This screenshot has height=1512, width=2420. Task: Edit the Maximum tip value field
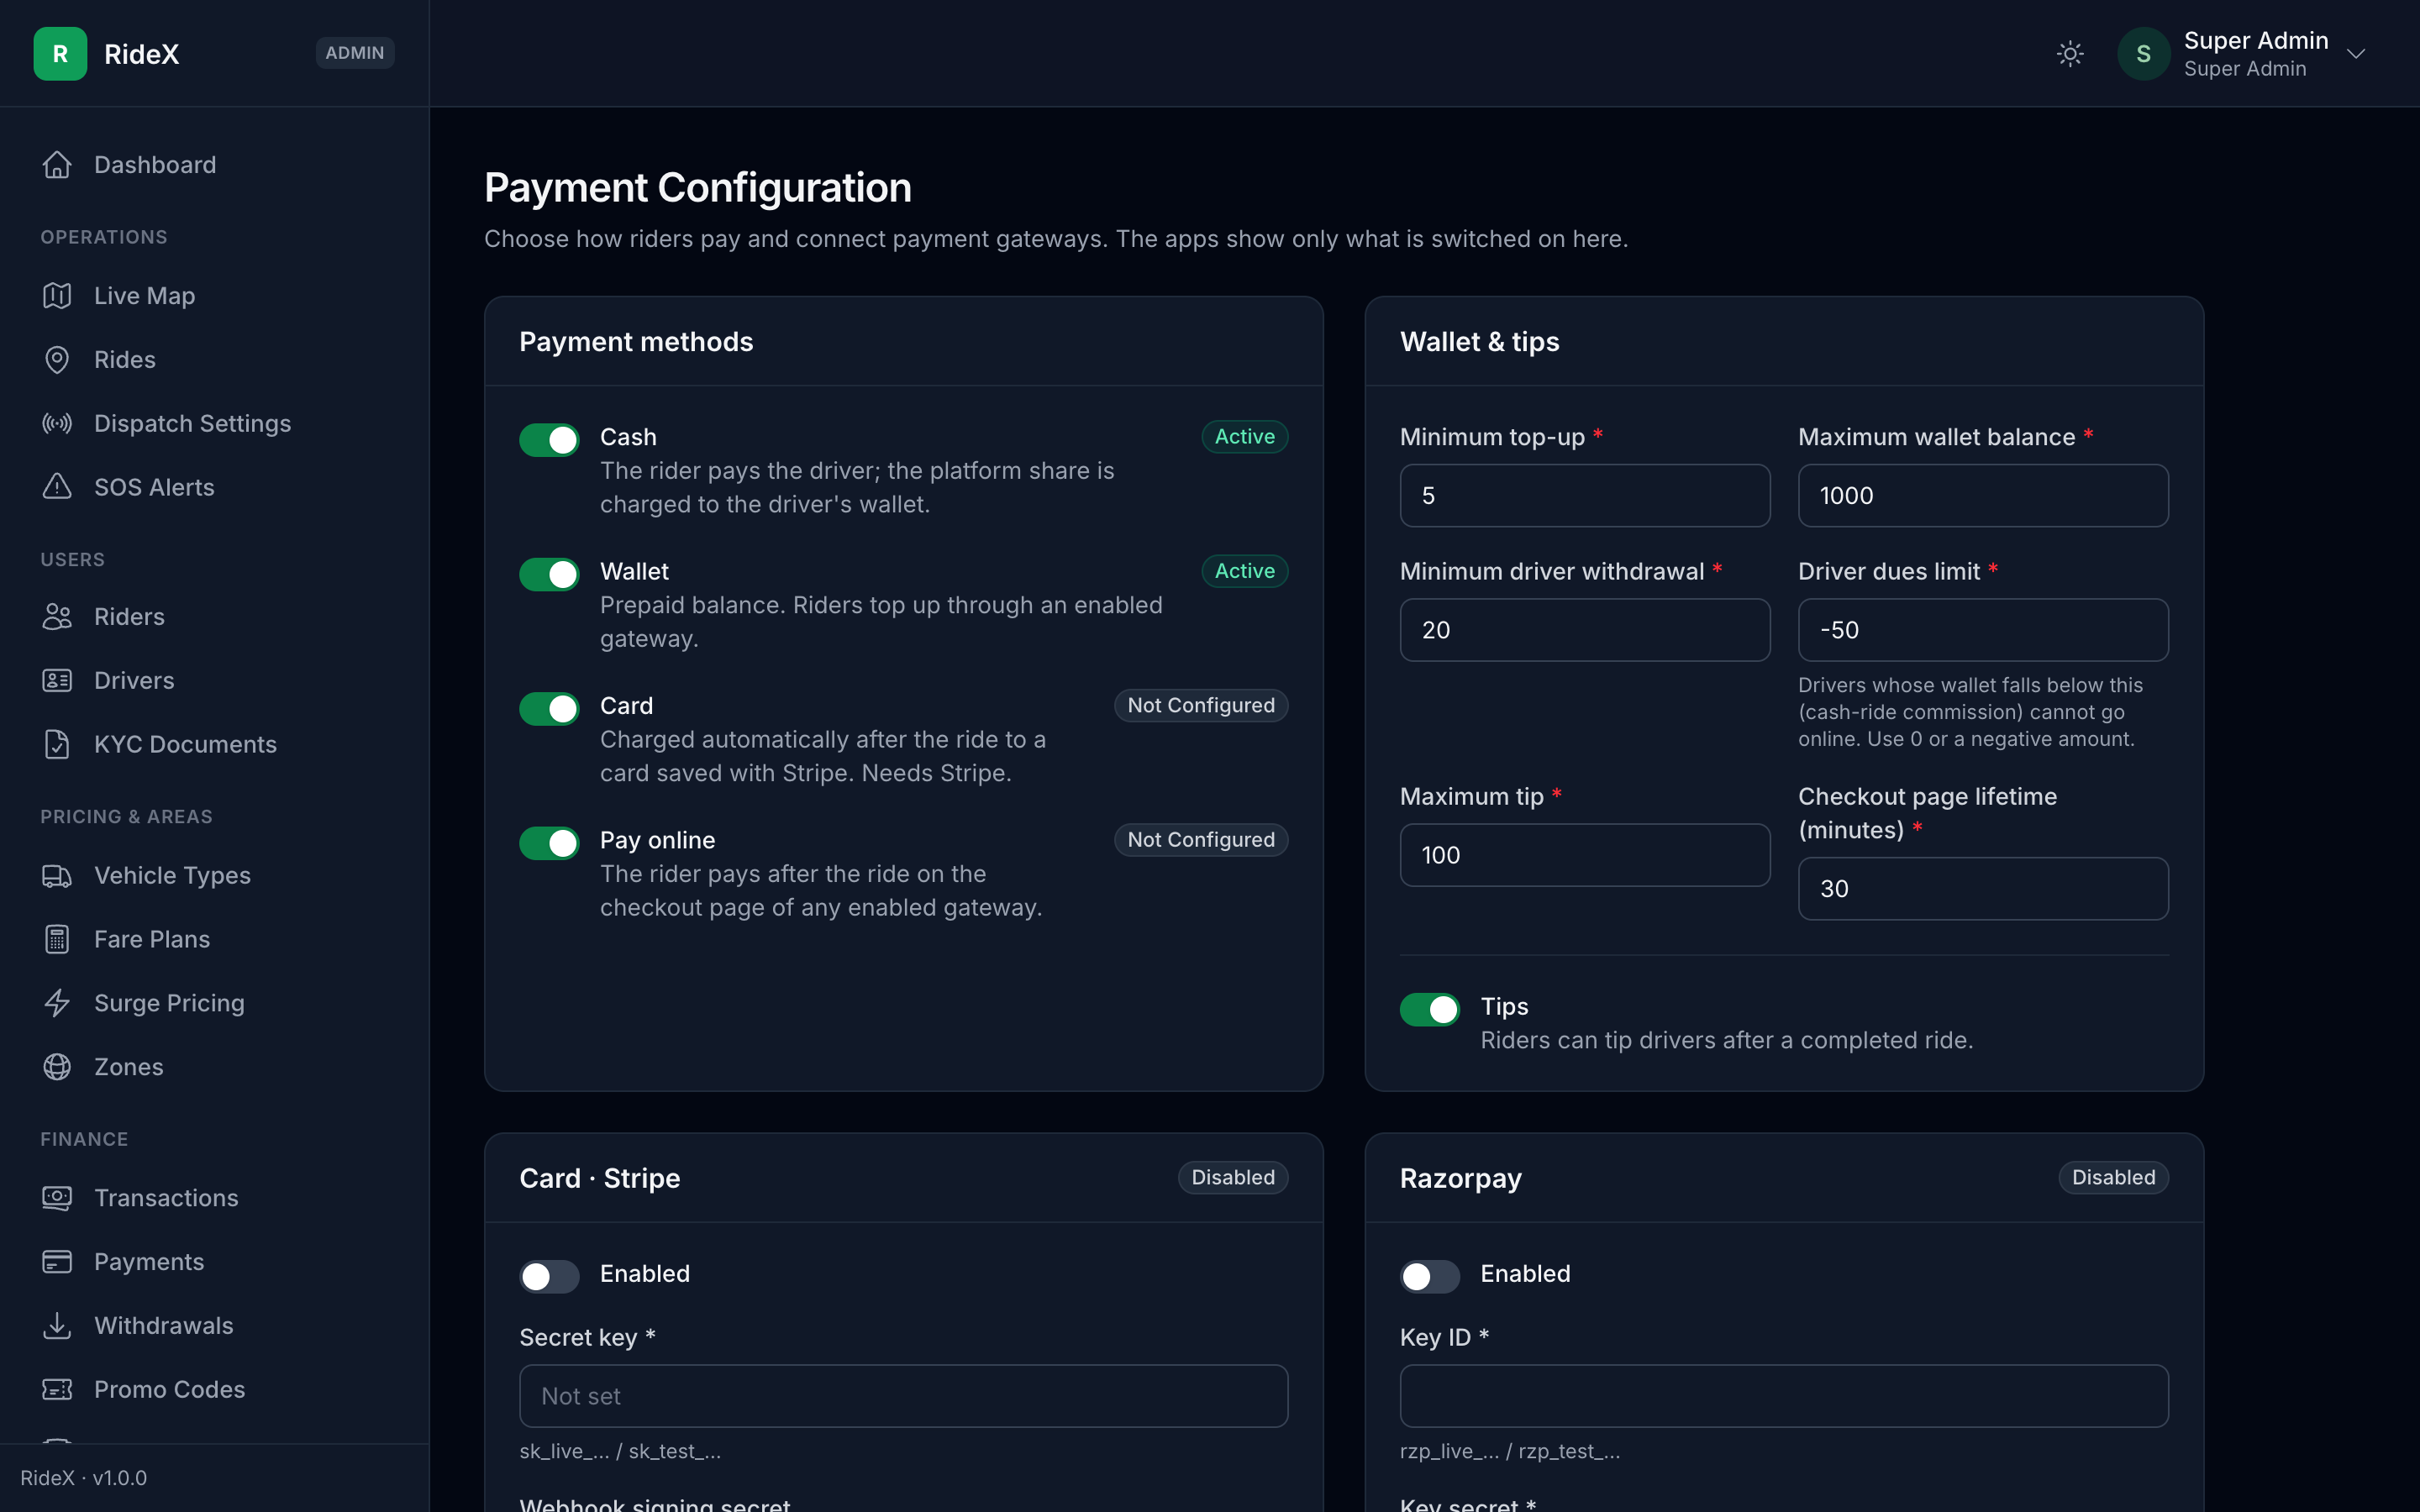pyautogui.click(x=1585, y=855)
